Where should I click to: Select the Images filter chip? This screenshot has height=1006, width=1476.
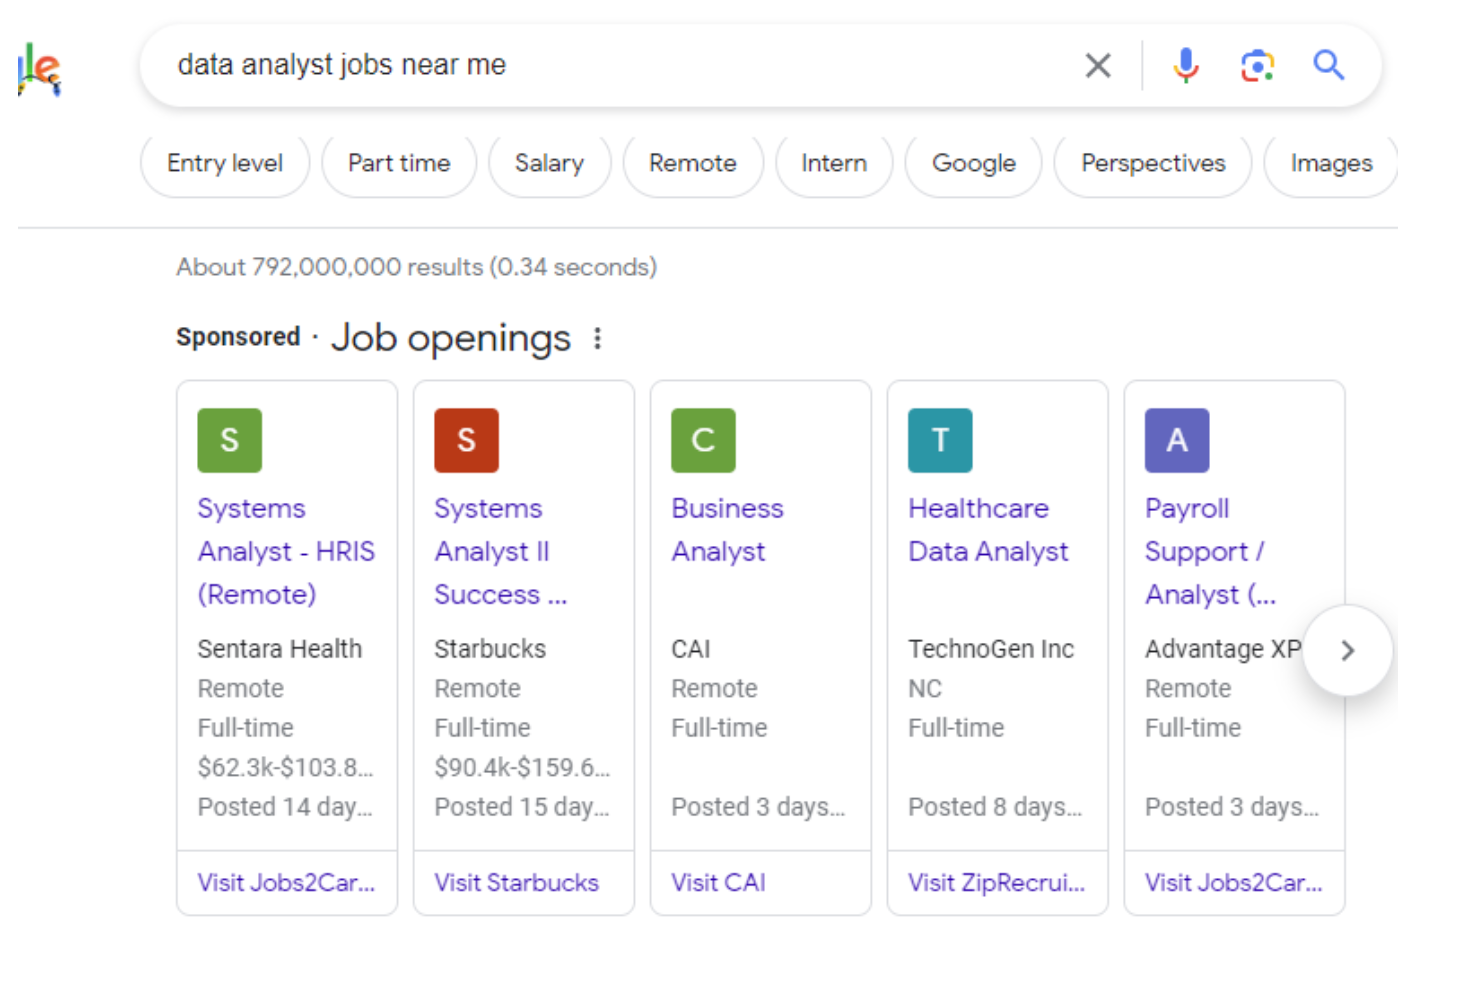tap(1331, 163)
